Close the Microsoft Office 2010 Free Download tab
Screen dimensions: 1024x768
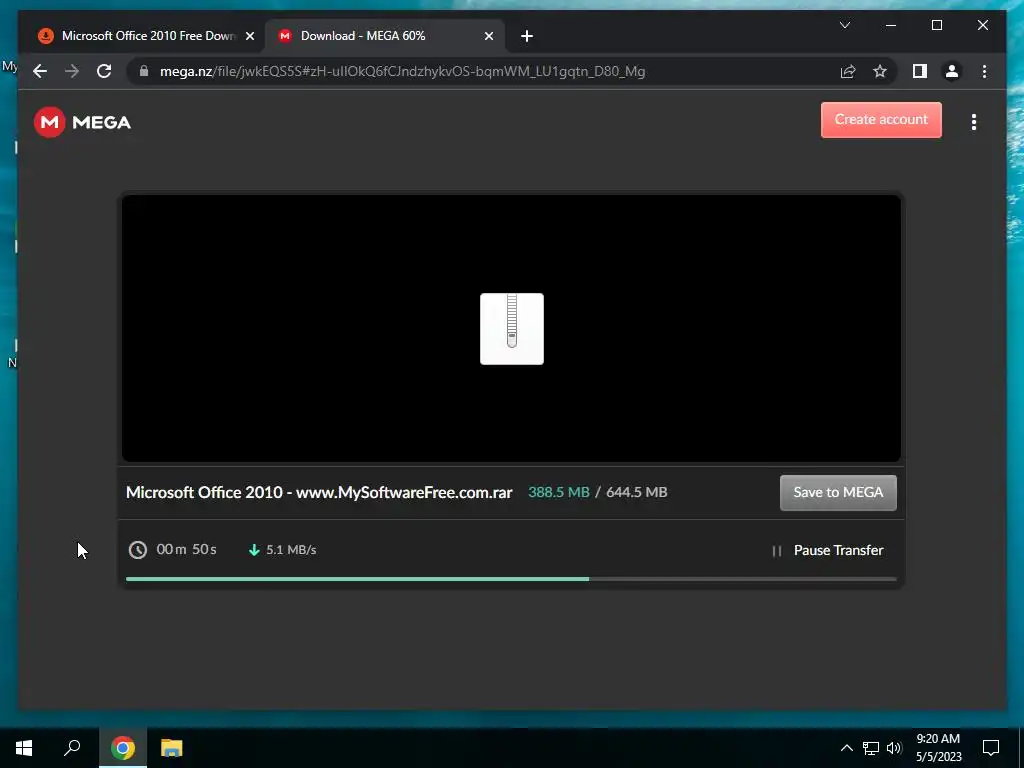tap(250, 37)
